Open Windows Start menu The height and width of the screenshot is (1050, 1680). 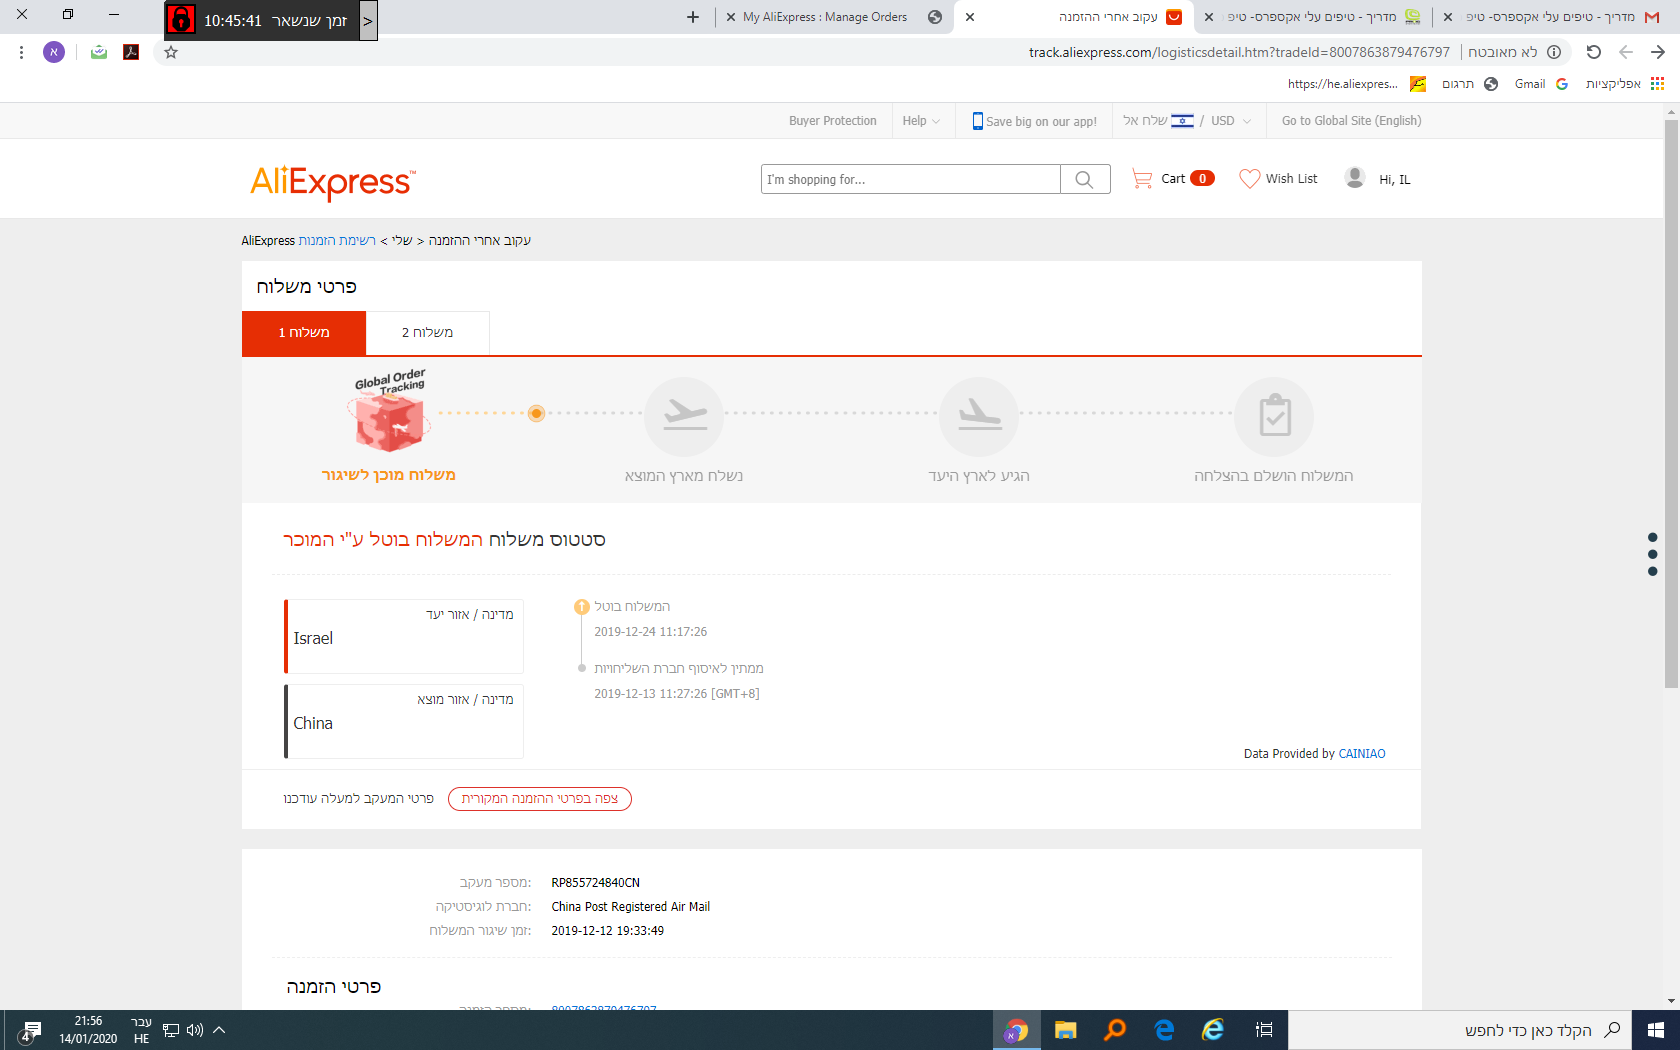click(1656, 1030)
